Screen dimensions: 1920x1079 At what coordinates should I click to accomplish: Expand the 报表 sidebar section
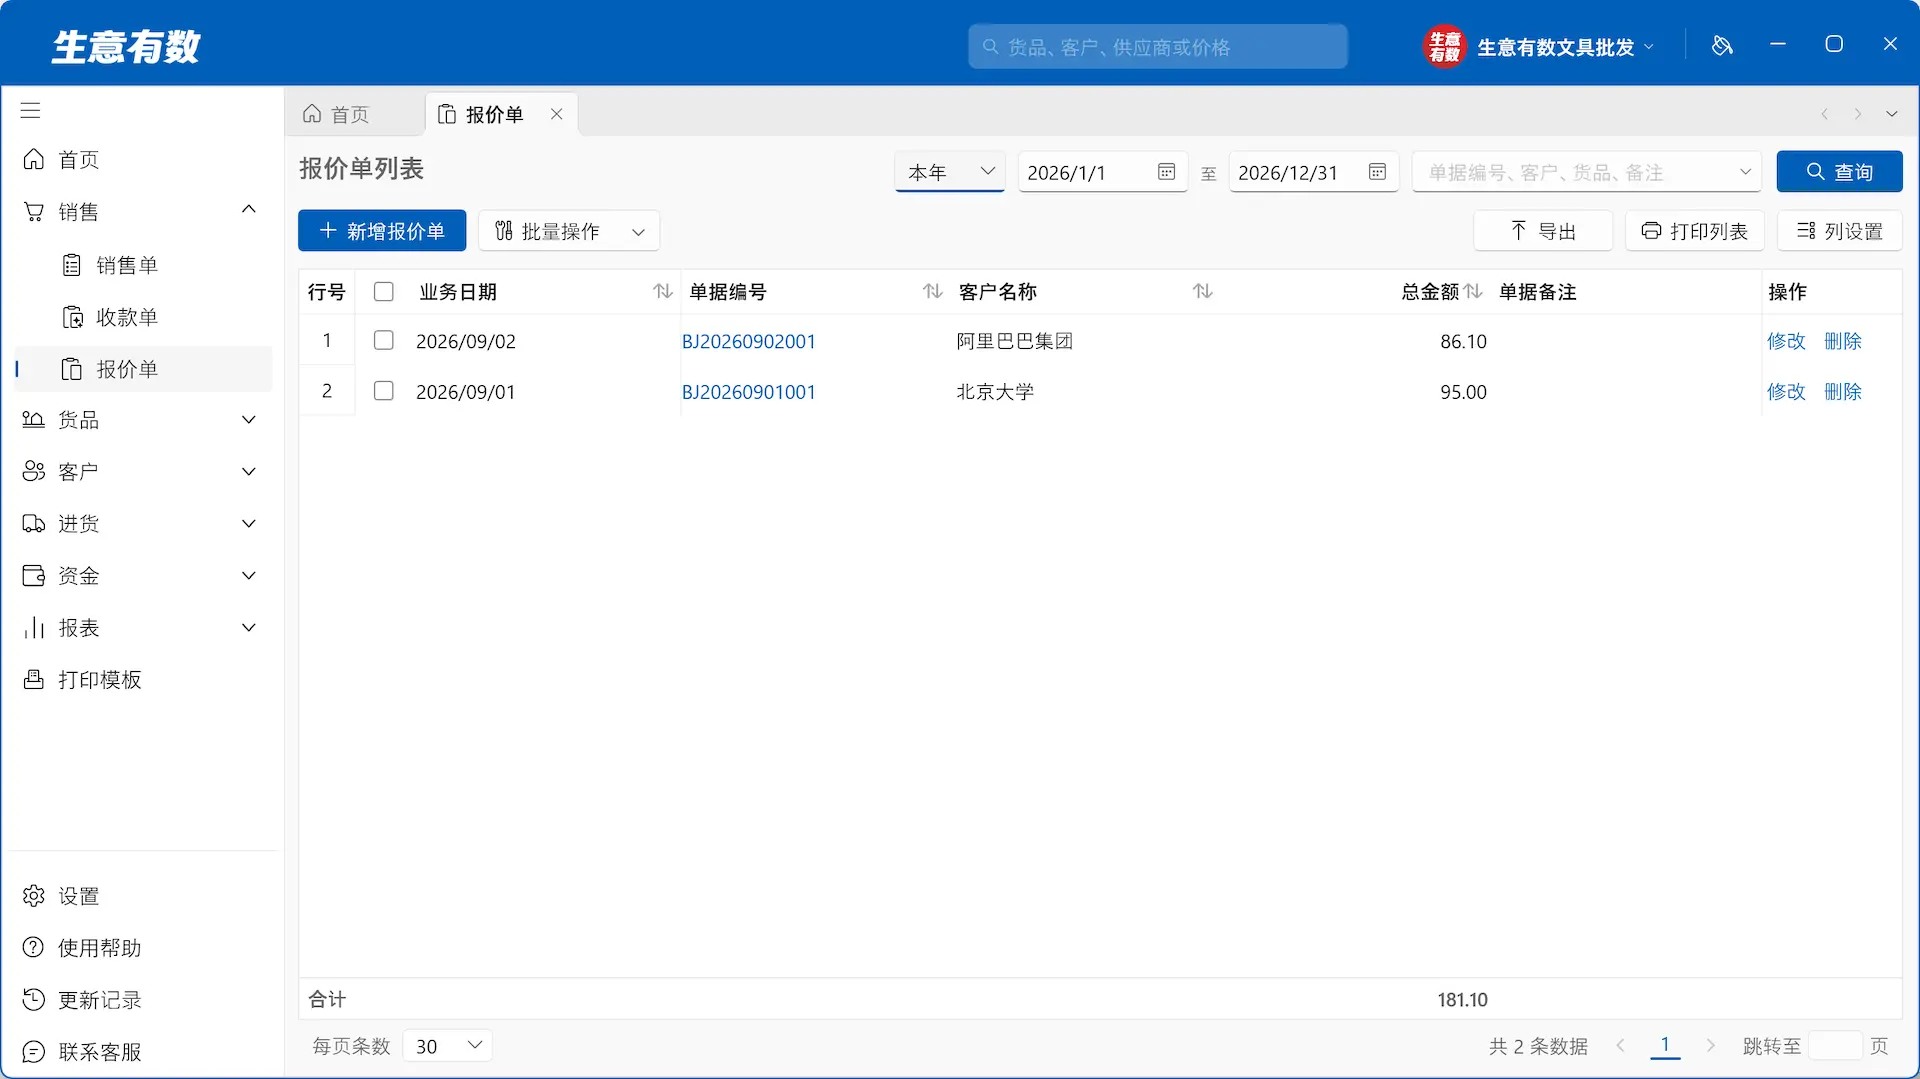[249, 628]
